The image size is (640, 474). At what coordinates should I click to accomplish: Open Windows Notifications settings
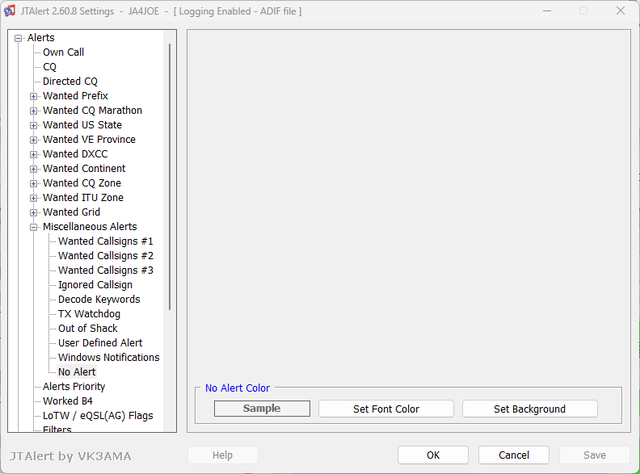[x=109, y=357]
